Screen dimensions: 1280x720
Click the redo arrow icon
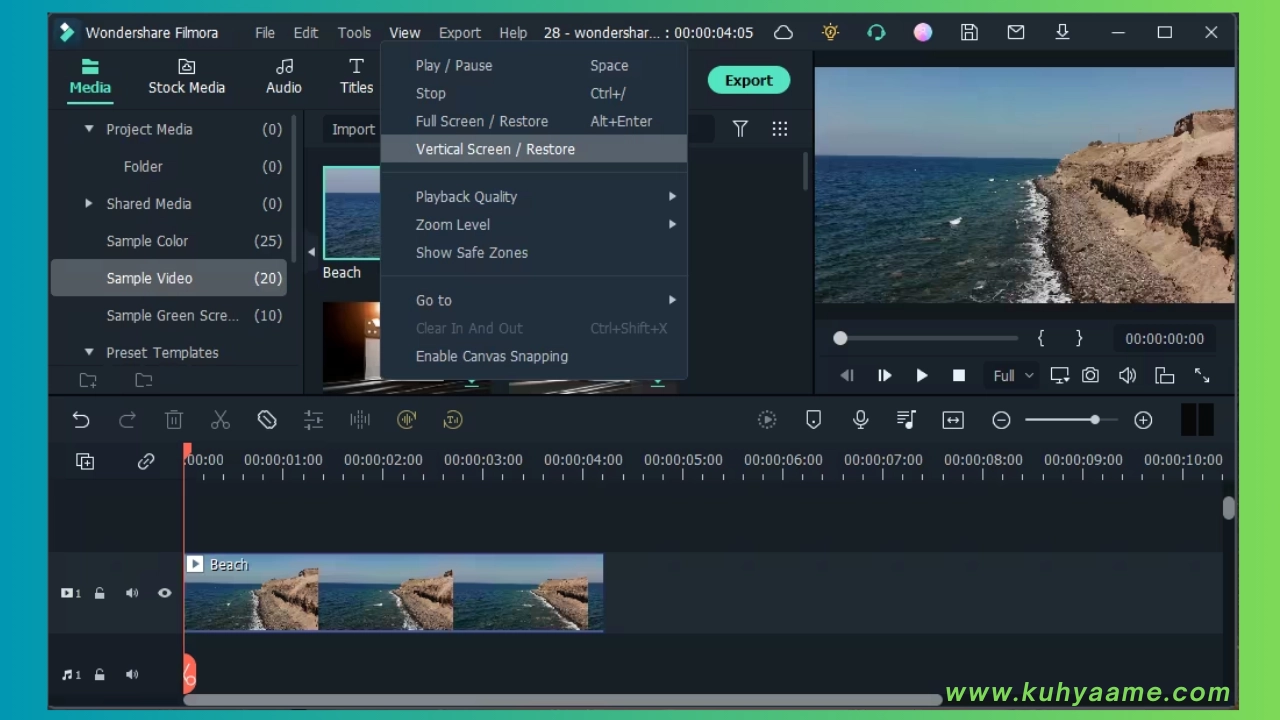(x=127, y=420)
